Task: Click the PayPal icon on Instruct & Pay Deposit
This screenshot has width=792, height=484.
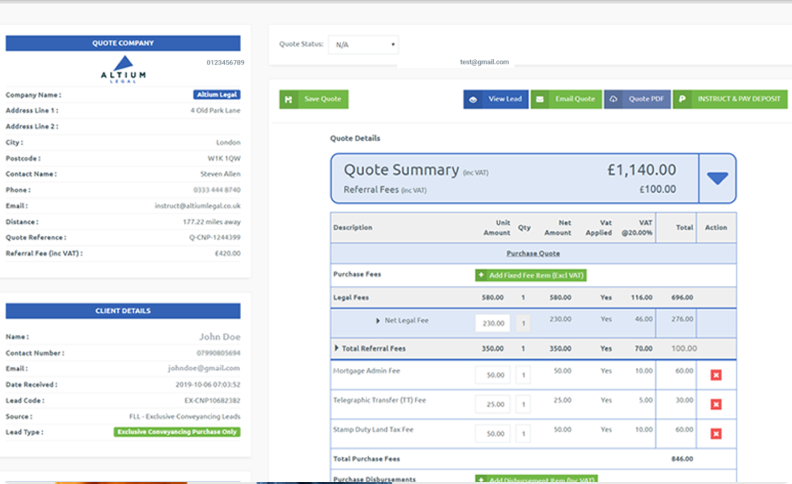Action: (x=682, y=100)
